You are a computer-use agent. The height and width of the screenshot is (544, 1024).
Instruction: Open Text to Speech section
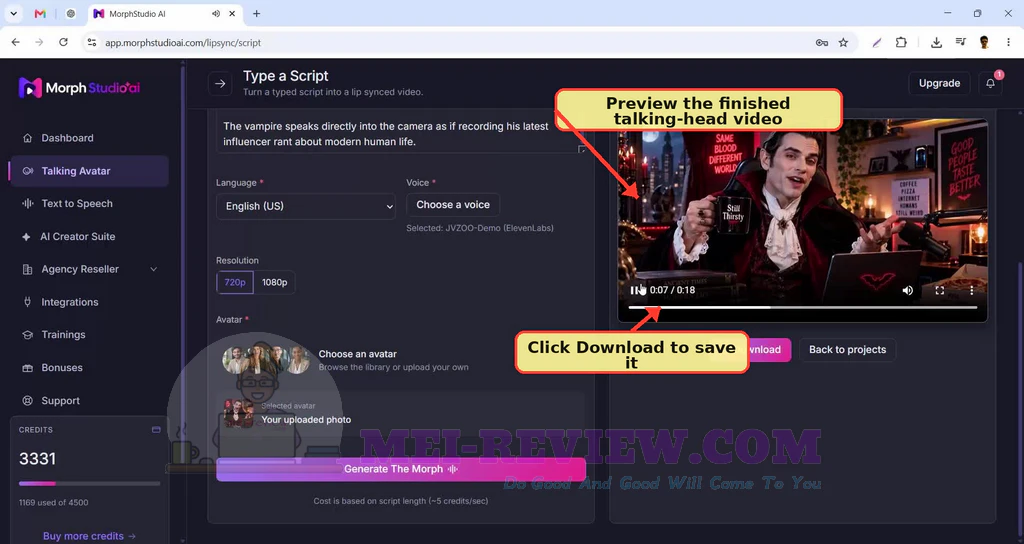point(76,204)
